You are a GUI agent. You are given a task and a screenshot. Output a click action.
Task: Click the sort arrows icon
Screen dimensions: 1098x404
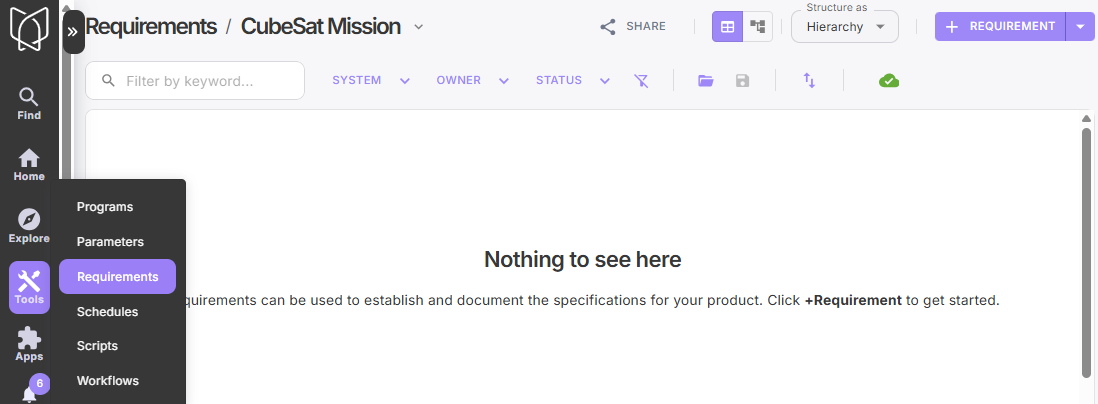coord(809,81)
